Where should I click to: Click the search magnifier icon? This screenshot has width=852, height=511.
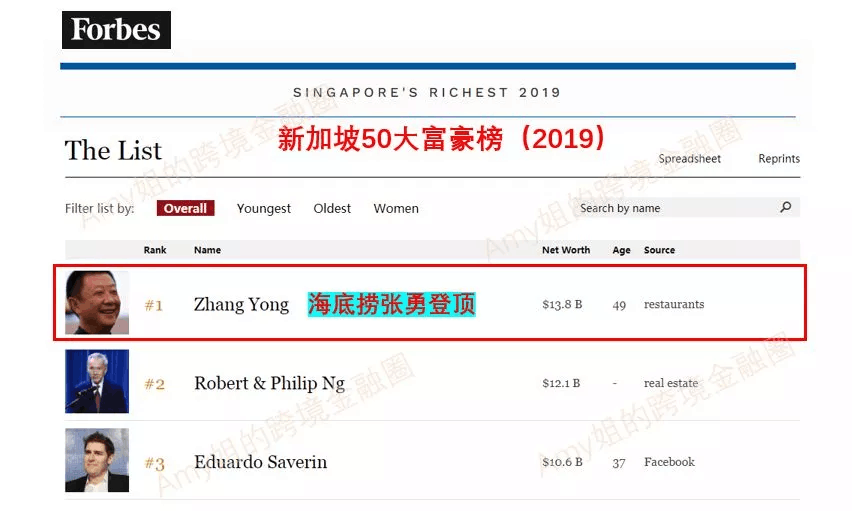click(x=786, y=207)
